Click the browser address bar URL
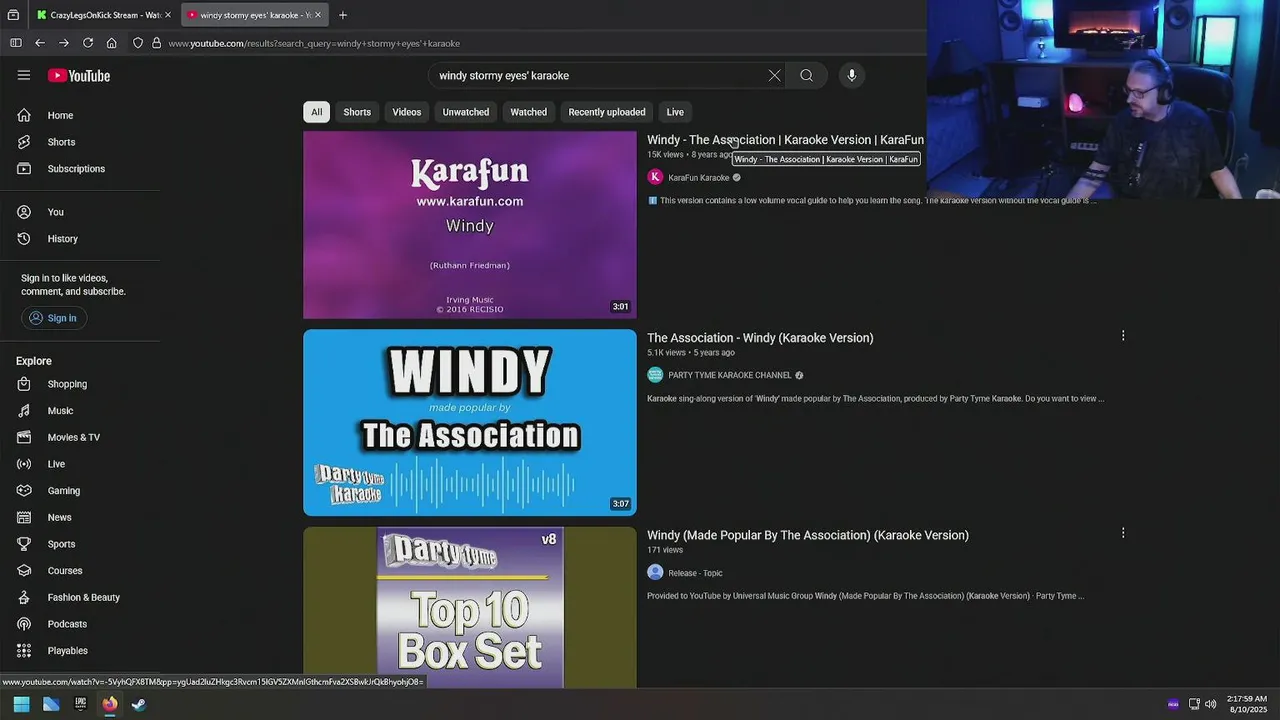This screenshot has width=1280, height=720. click(314, 43)
